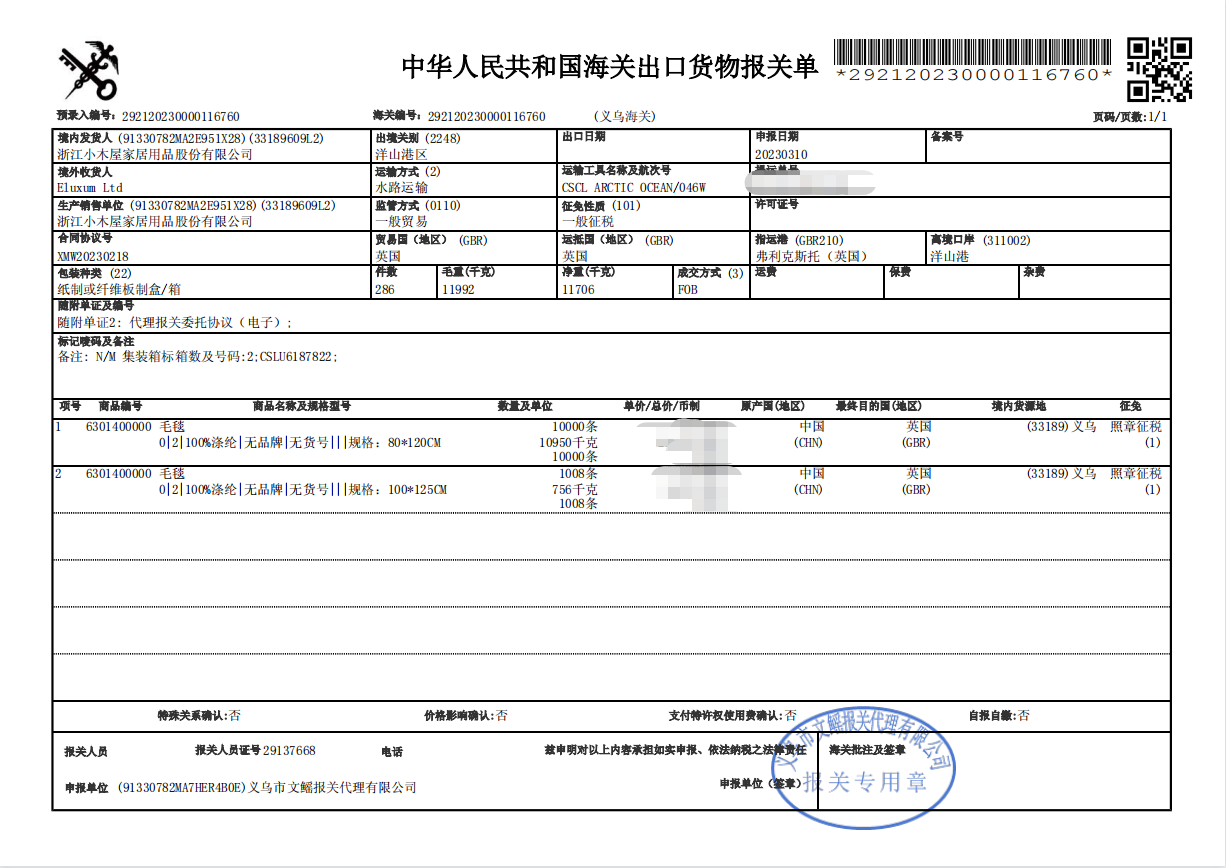This screenshot has height=868, width=1226.
Task: Click the (义乌海关) label
Action: [625, 117]
